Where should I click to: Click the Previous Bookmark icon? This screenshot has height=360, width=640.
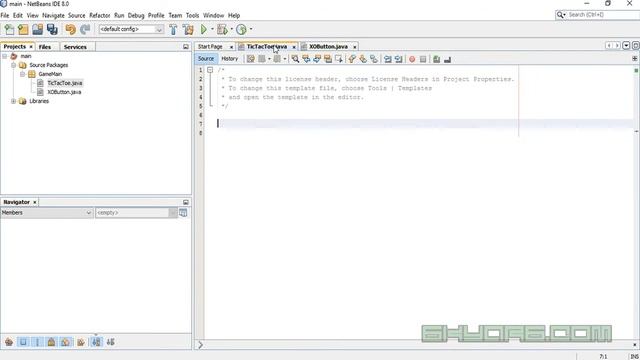click(352, 59)
